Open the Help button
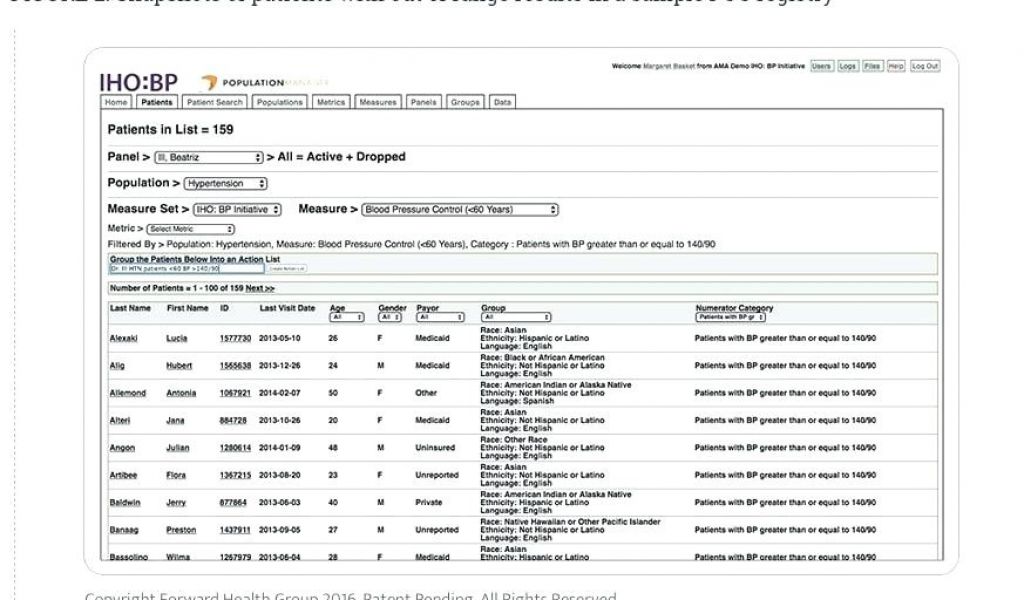1024x600 pixels. tap(895, 66)
